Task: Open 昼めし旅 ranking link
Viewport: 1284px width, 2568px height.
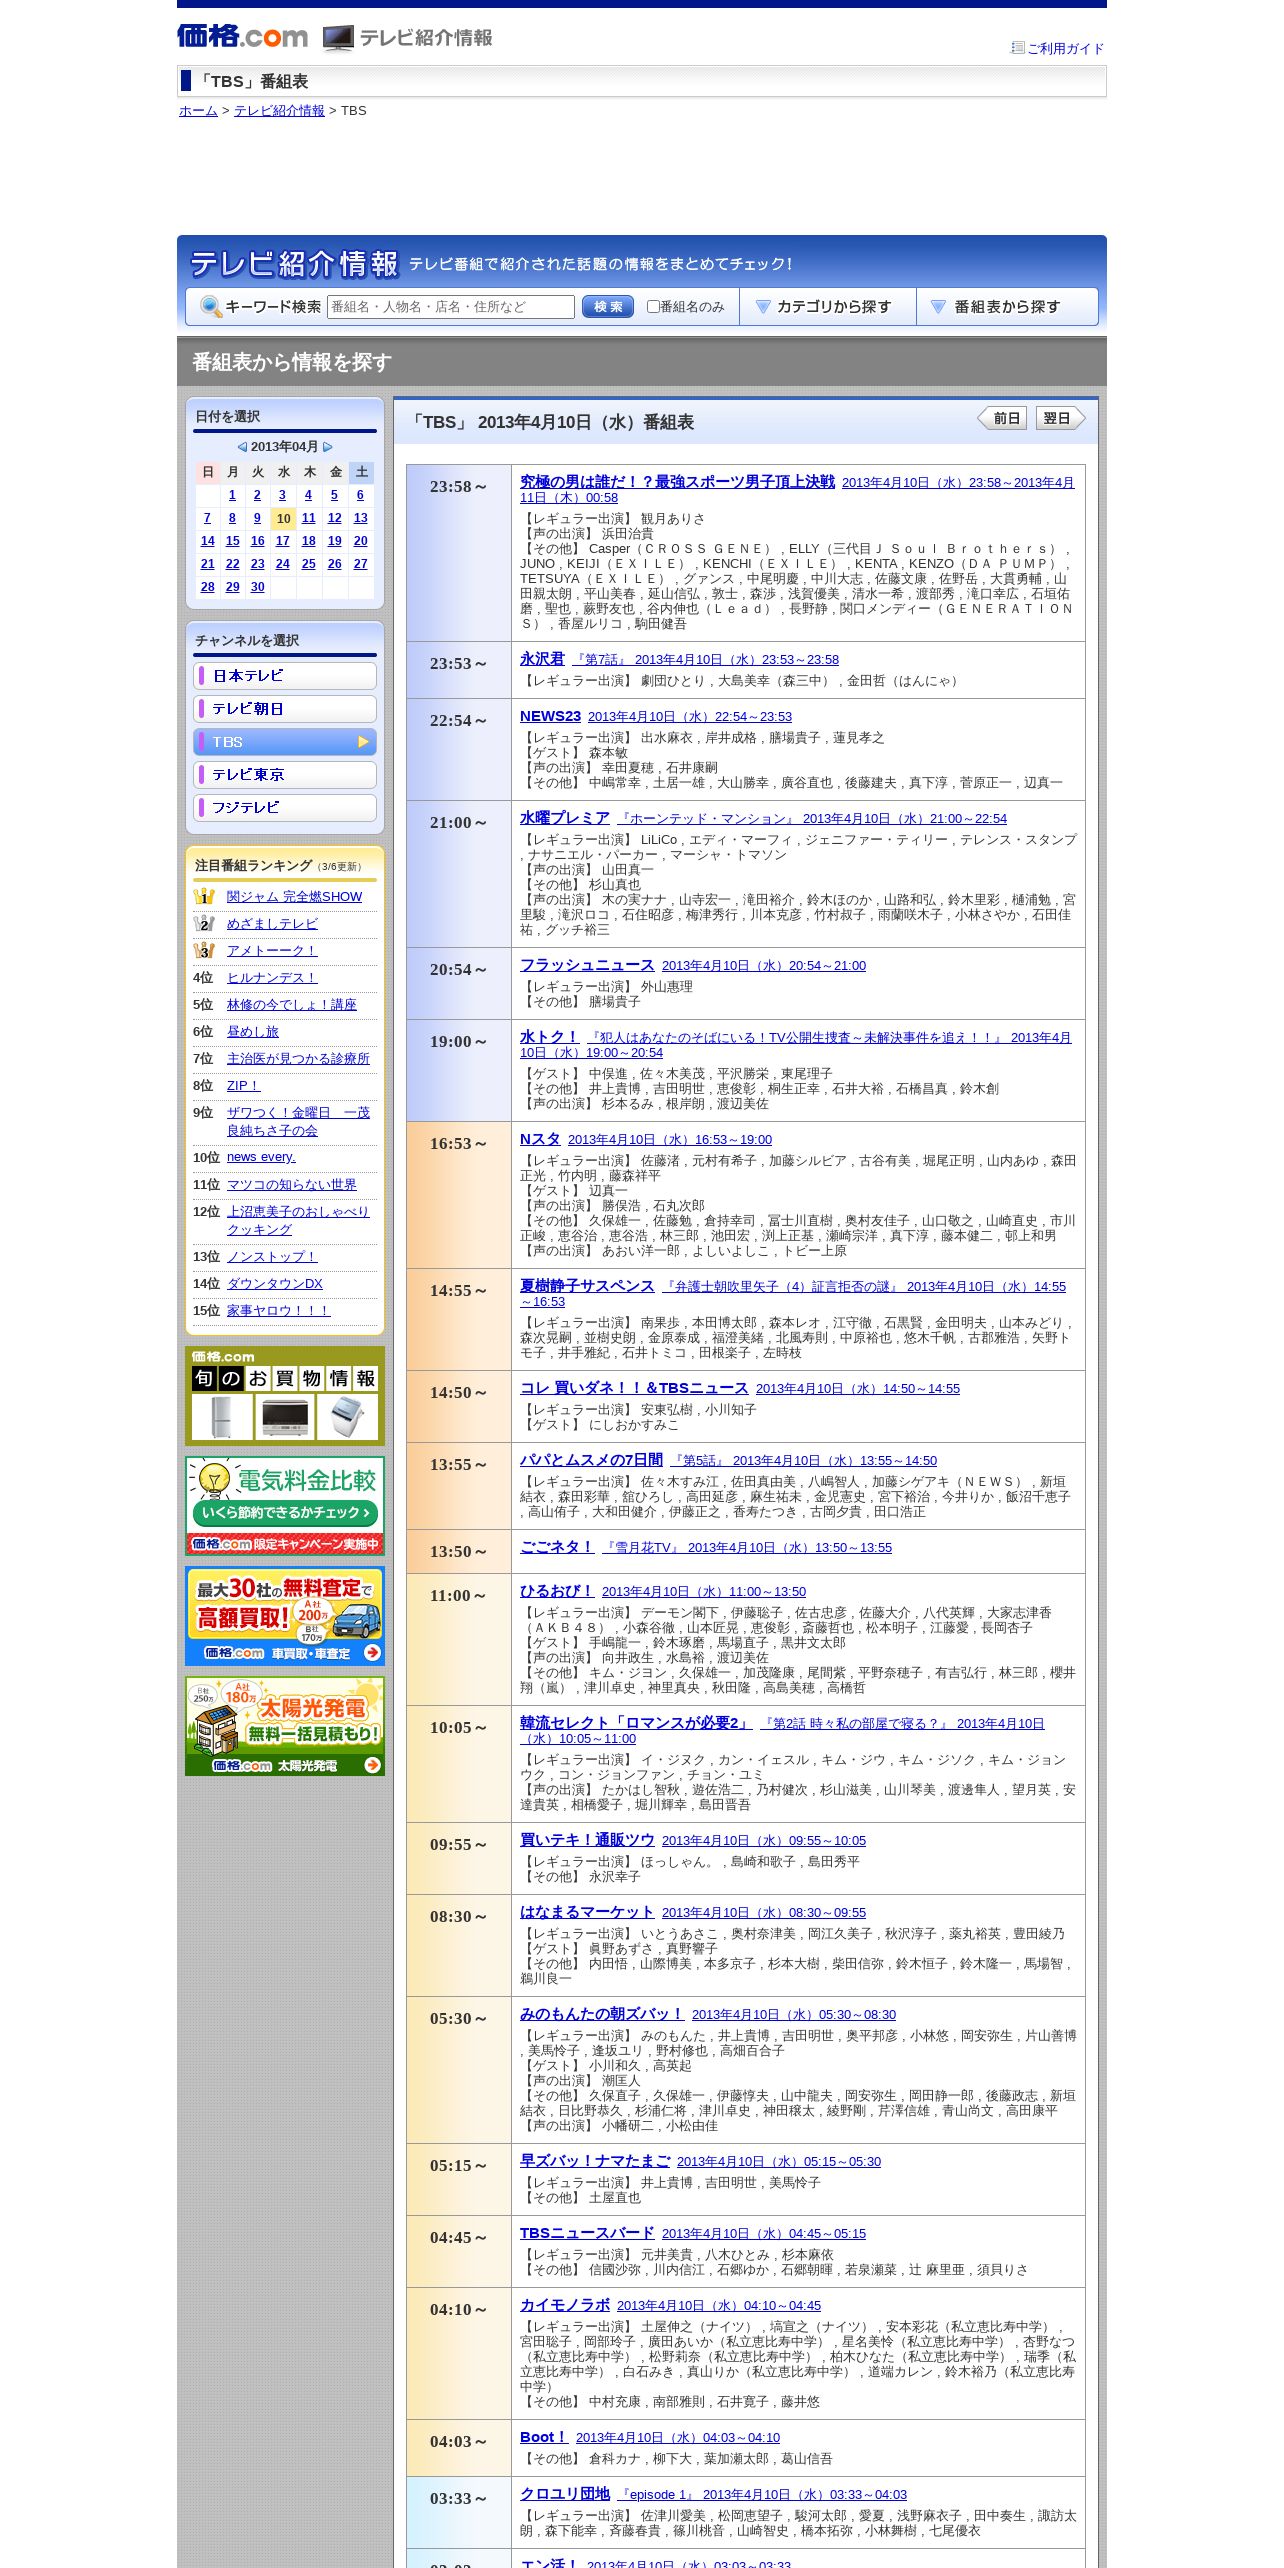Action: click(253, 1032)
